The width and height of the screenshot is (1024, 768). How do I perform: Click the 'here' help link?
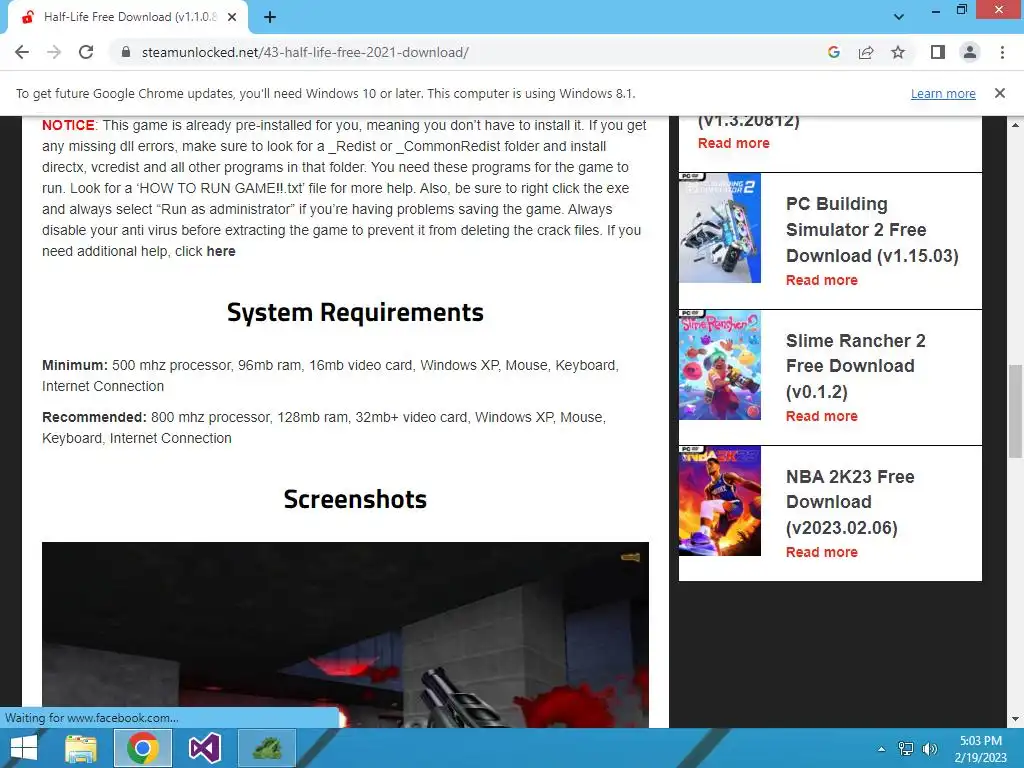coord(221,251)
